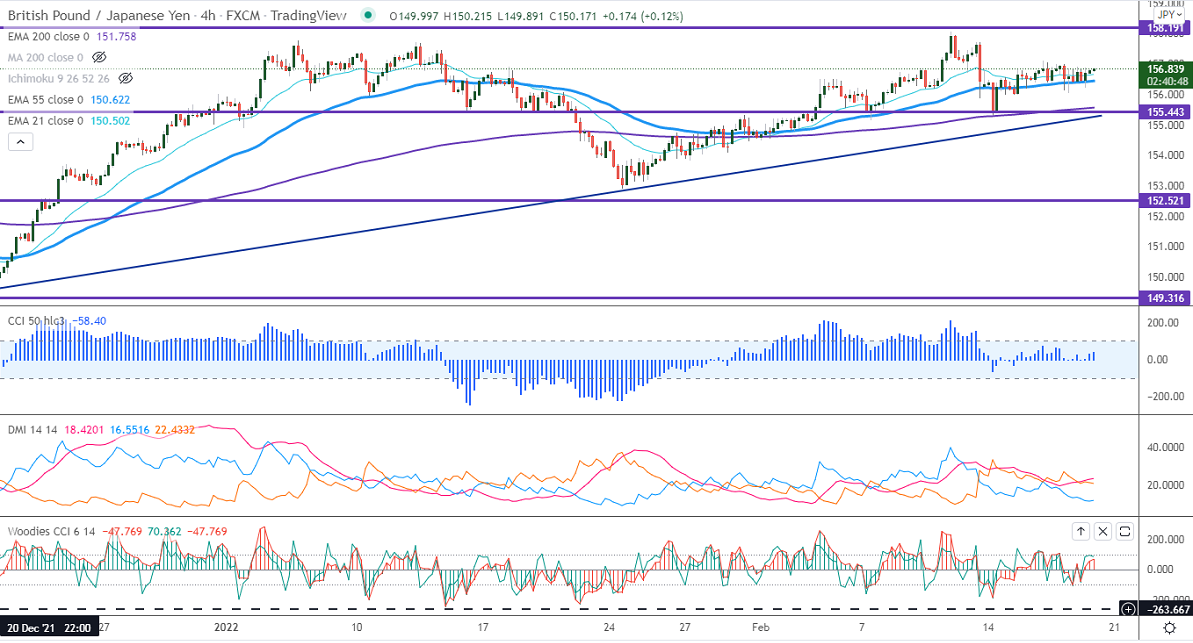Open the JPY currency dropdown
The image size is (1193, 643).
click(x=1168, y=14)
